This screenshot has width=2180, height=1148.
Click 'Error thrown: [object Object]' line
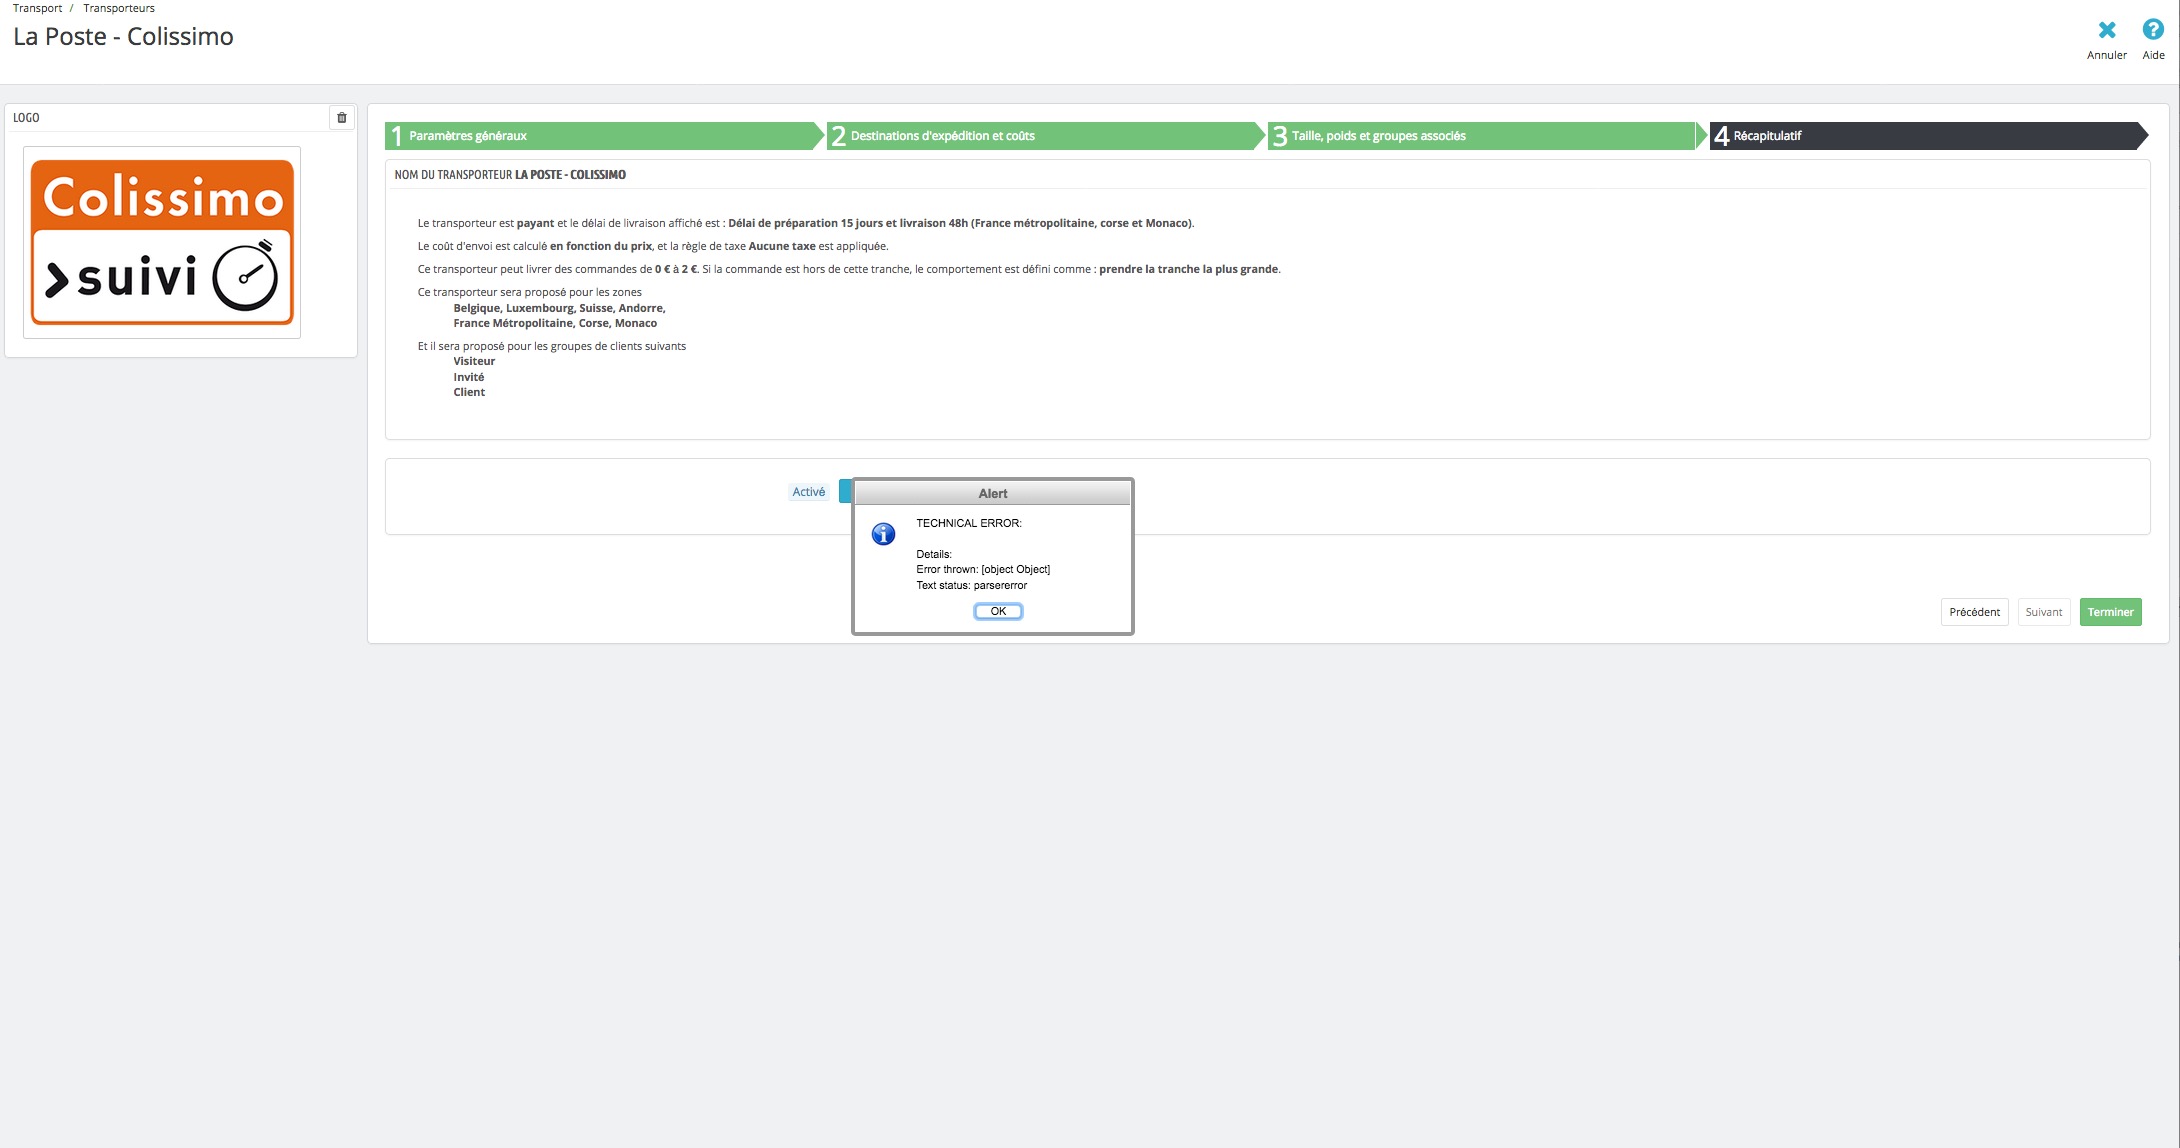coord(983,569)
